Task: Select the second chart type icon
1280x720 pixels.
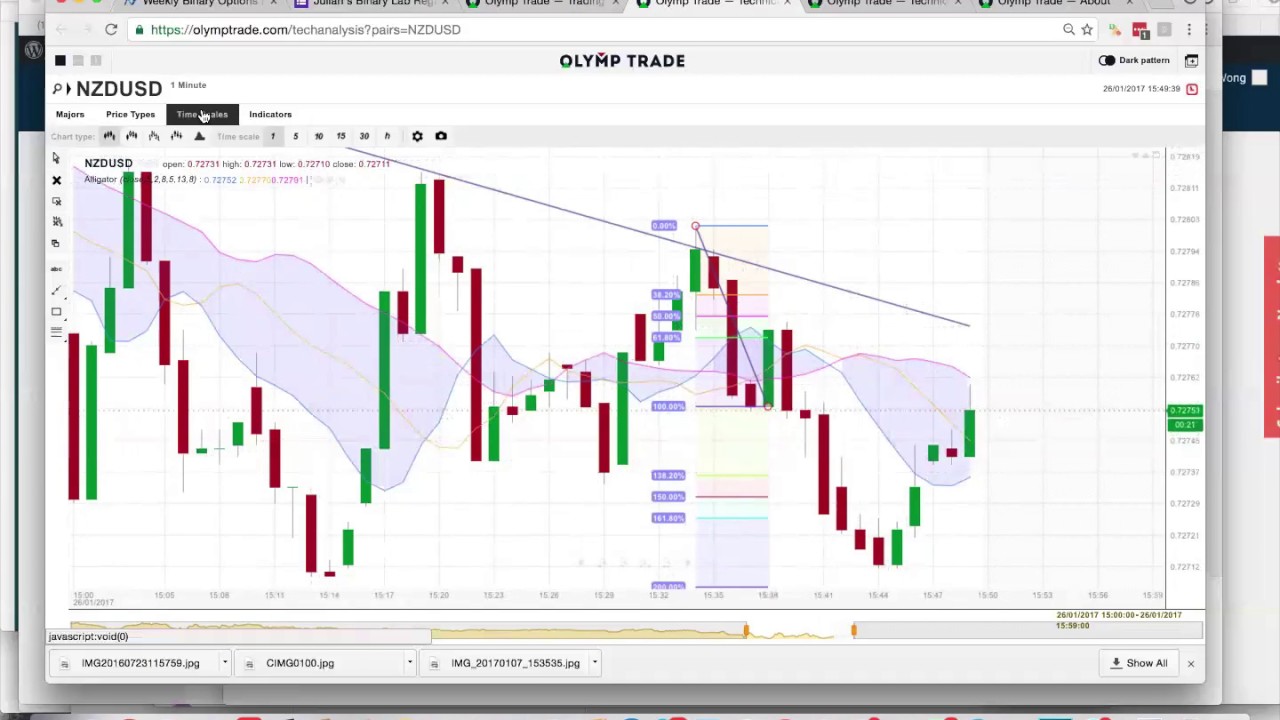Action: coord(131,136)
